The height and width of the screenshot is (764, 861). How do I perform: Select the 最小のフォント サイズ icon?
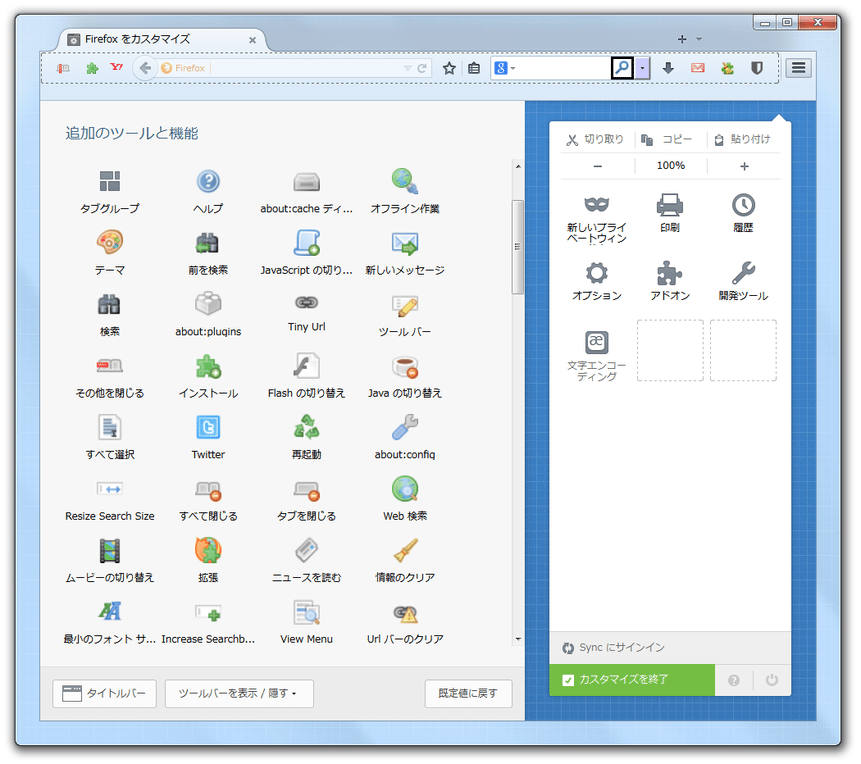point(110,611)
